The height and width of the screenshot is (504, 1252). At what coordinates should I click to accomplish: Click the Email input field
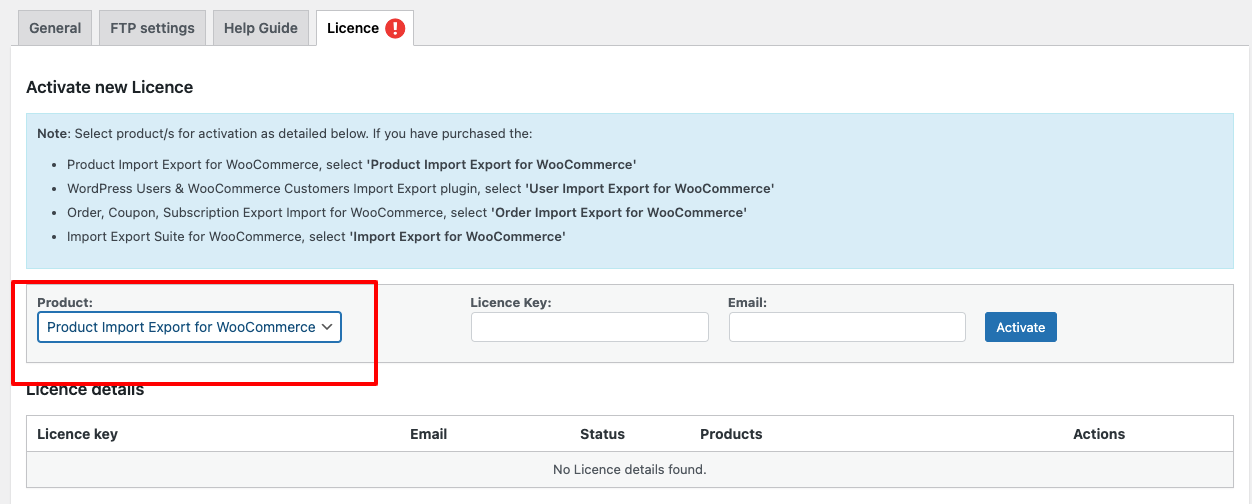click(x=847, y=327)
